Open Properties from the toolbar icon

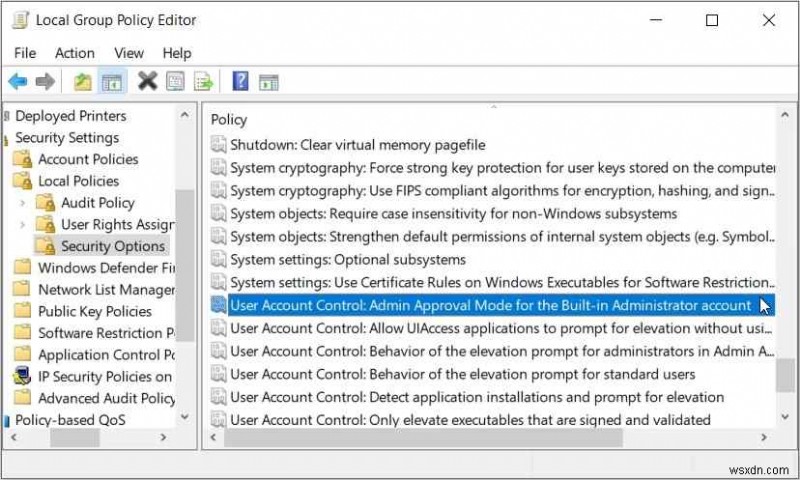176,81
